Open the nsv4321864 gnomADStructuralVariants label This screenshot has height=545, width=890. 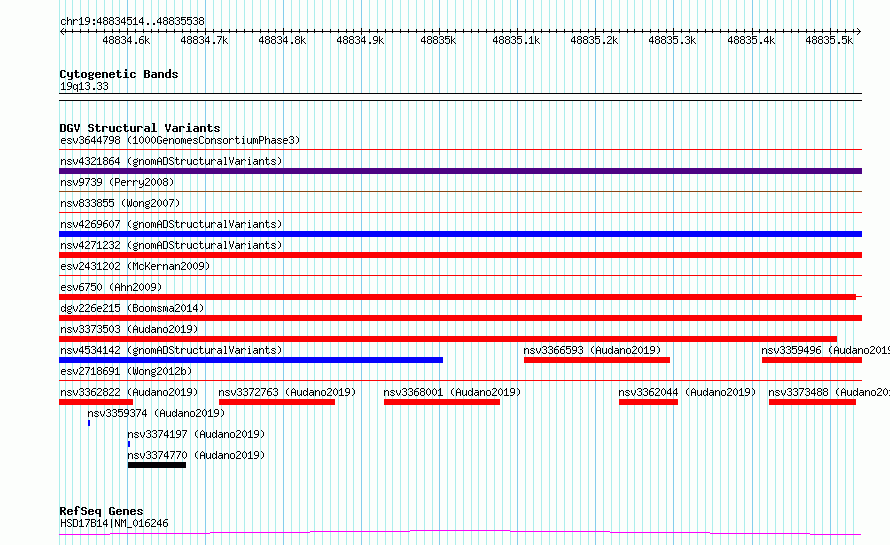click(x=171, y=161)
